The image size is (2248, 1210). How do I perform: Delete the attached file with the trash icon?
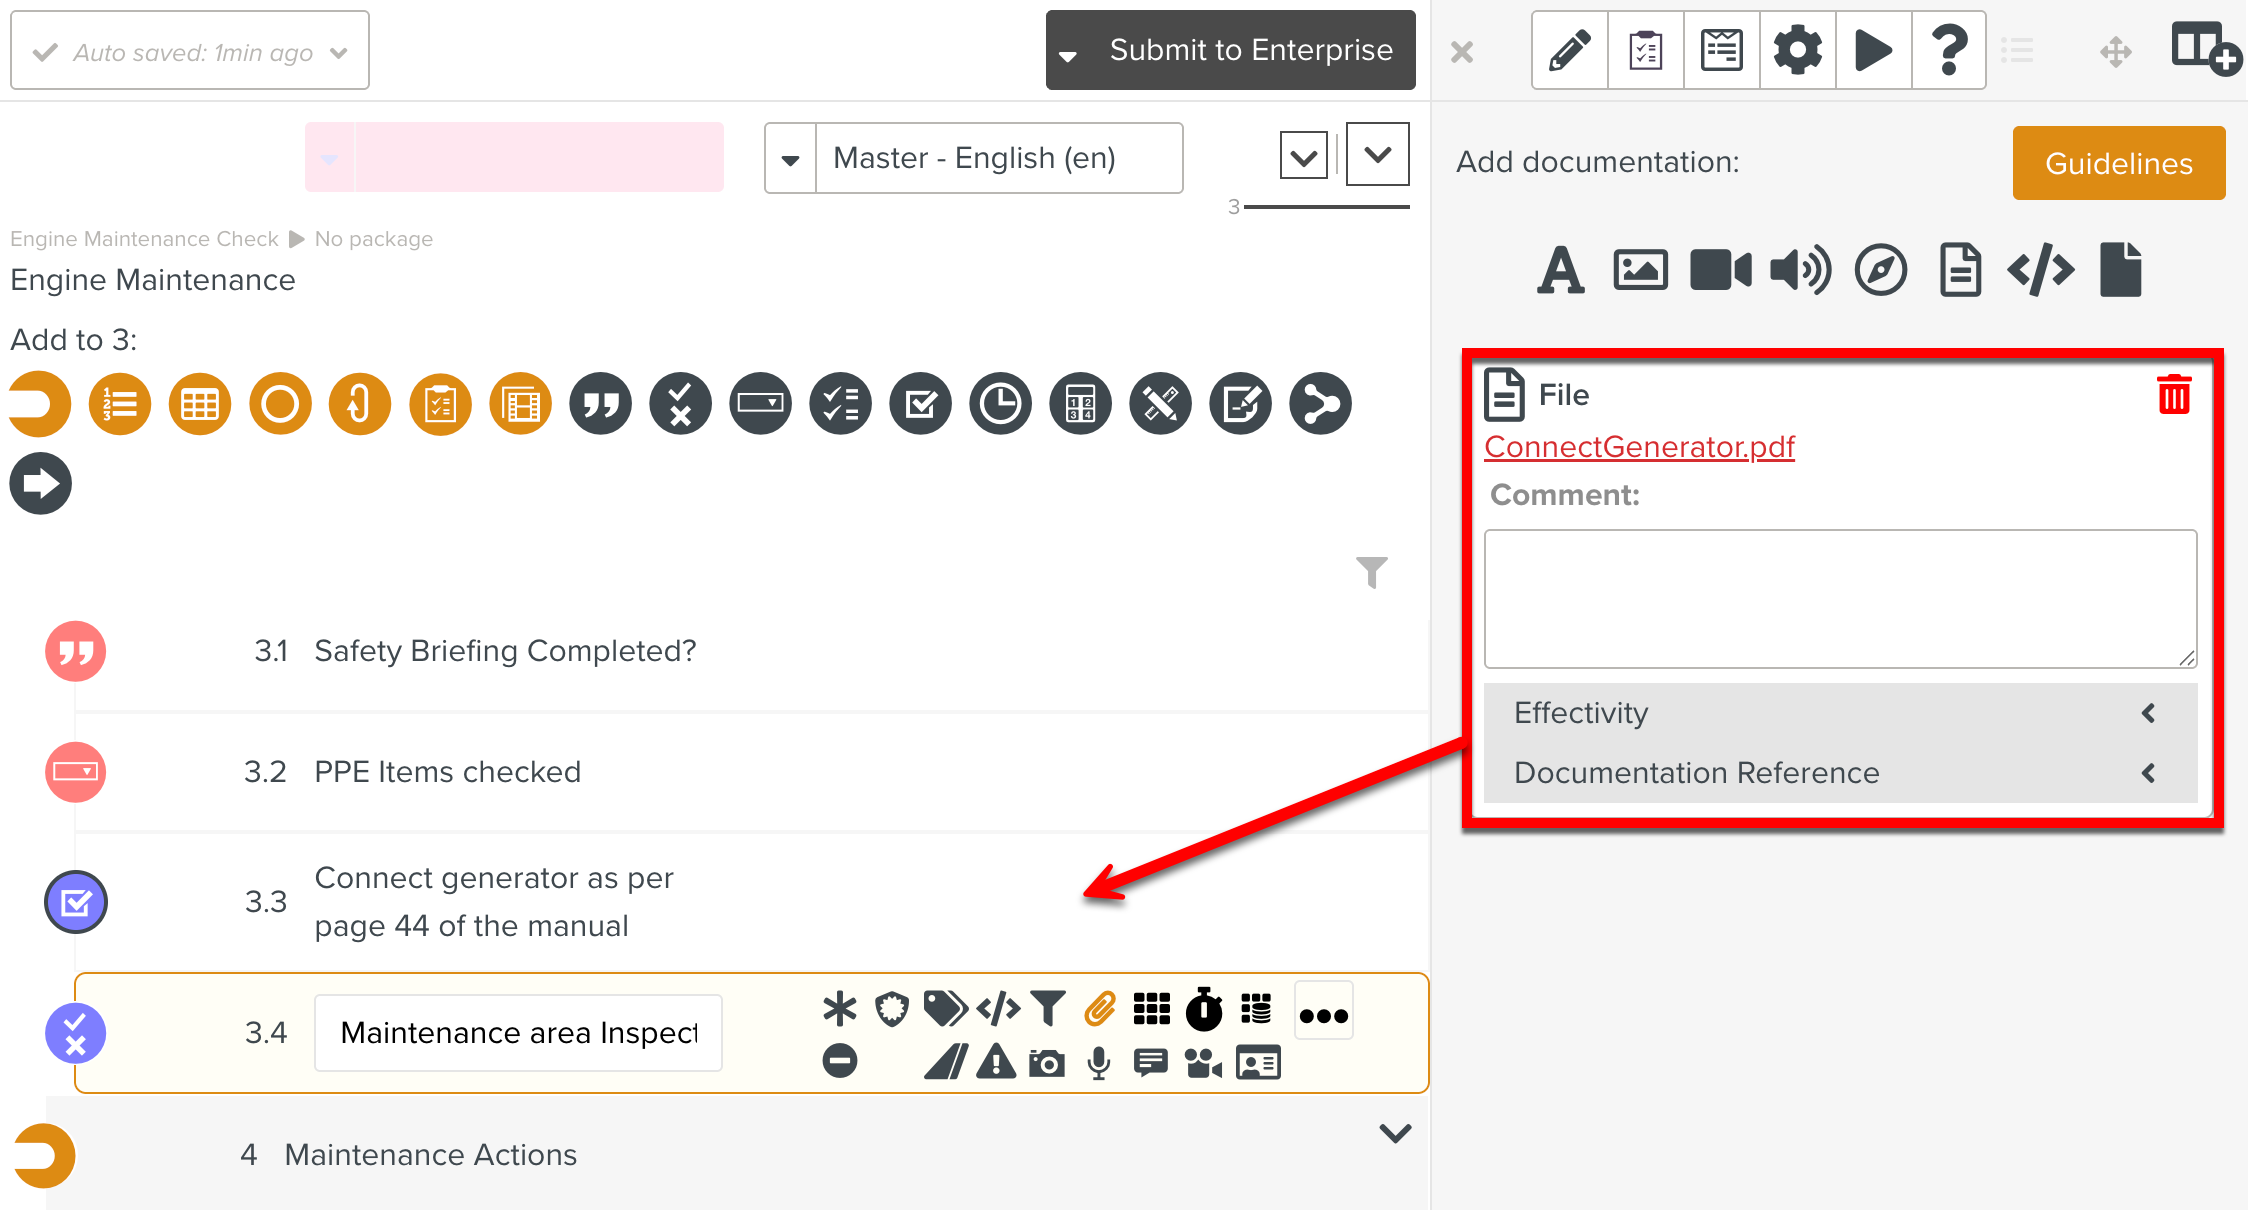(x=2174, y=394)
